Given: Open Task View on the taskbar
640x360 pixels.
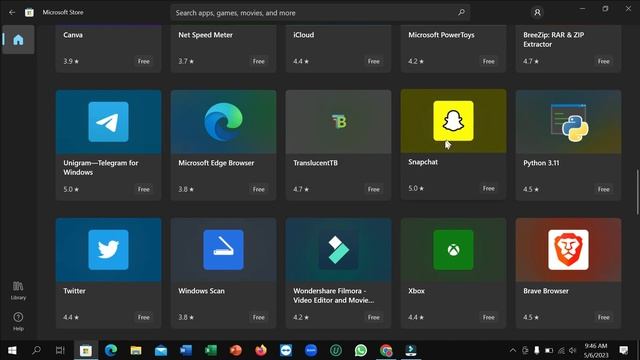Looking at the screenshot, I should click(60, 350).
